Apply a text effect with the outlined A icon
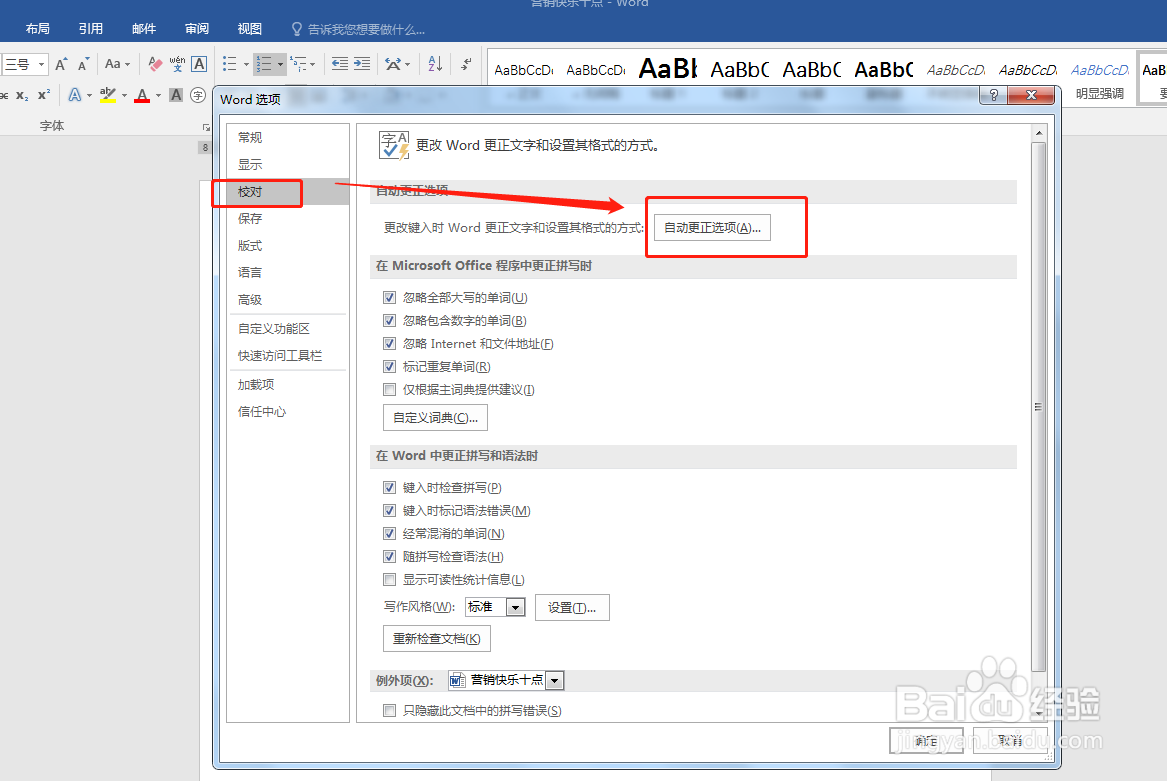1167x781 pixels. pyautogui.click(x=75, y=95)
